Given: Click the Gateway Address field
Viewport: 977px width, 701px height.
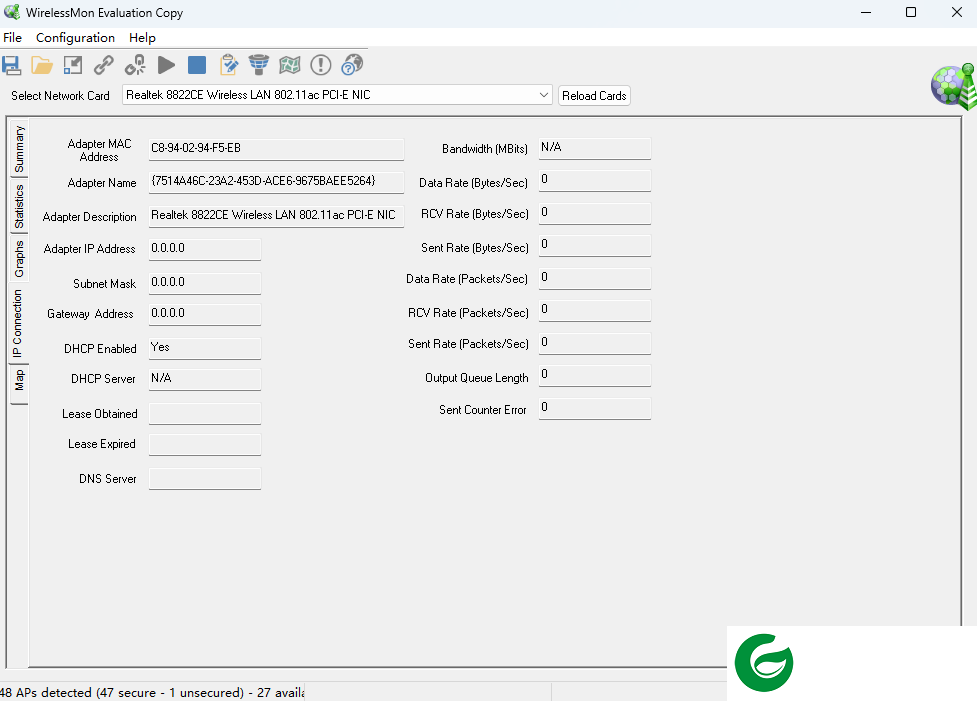Looking at the screenshot, I should coord(204,314).
